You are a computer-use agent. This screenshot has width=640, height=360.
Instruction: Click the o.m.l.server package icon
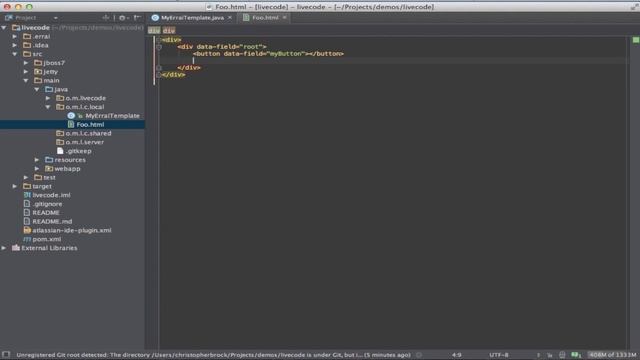pos(60,142)
